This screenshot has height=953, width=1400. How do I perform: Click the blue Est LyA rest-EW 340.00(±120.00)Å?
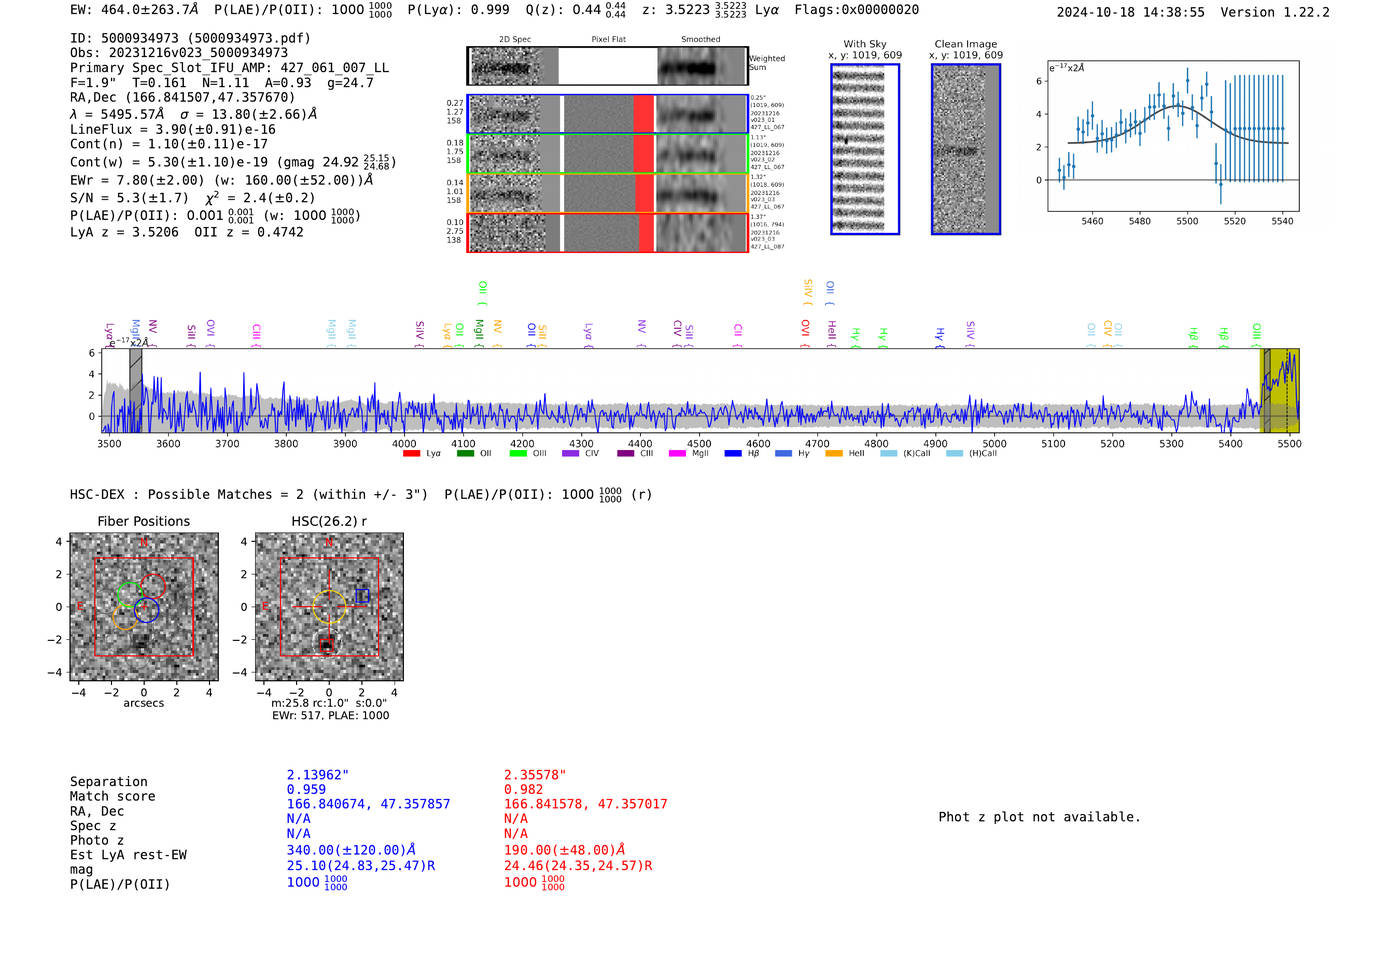click(x=351, y=850)
